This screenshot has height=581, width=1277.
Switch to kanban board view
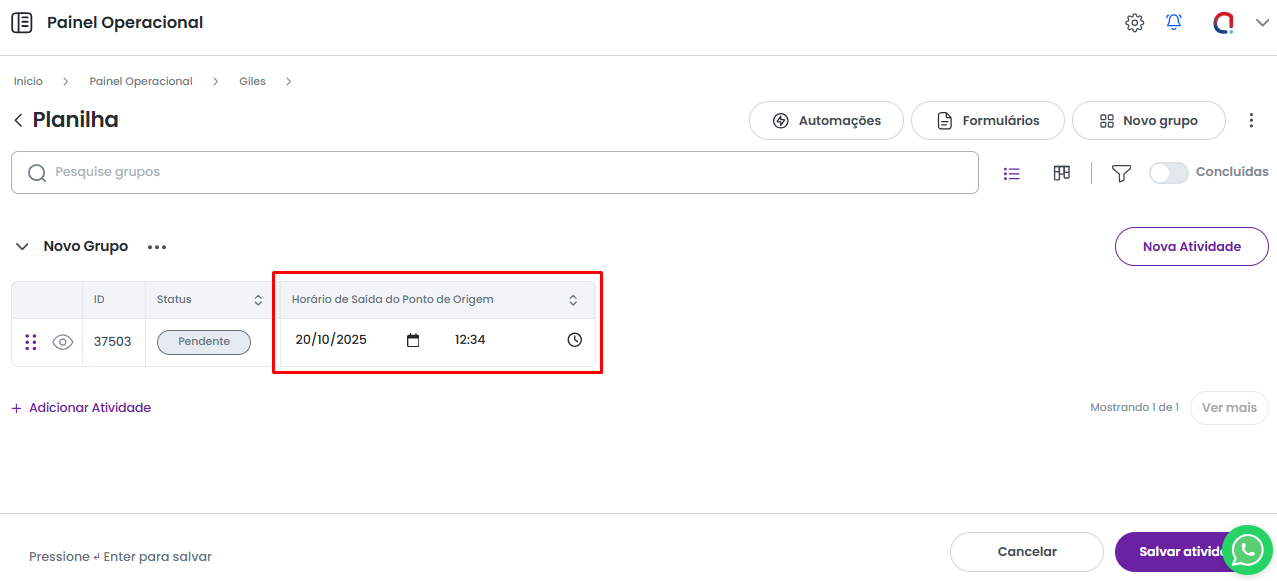(1062, 173)
